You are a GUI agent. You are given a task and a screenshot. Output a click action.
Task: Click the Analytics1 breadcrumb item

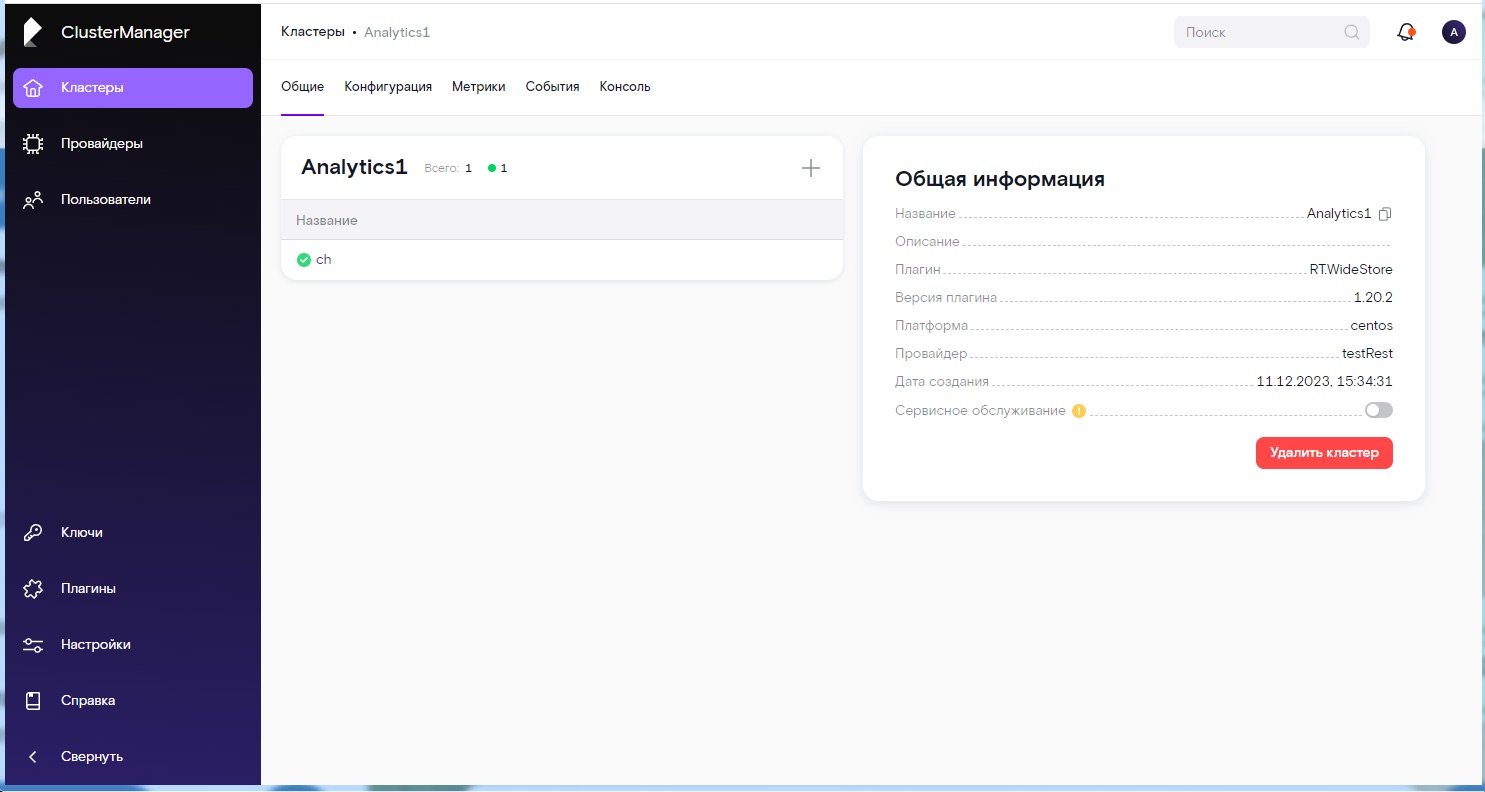(397, 32)
